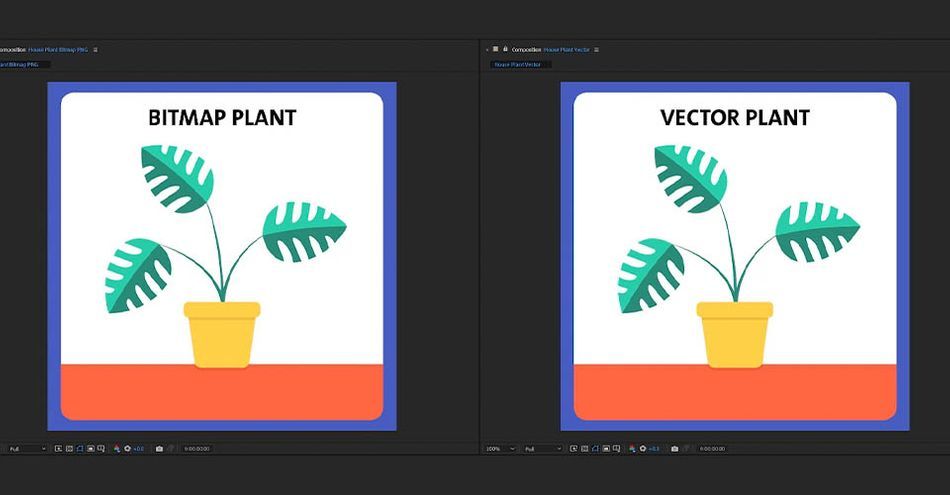
Task: Click current timecode in Vector viewer
Action: point(712,449)
